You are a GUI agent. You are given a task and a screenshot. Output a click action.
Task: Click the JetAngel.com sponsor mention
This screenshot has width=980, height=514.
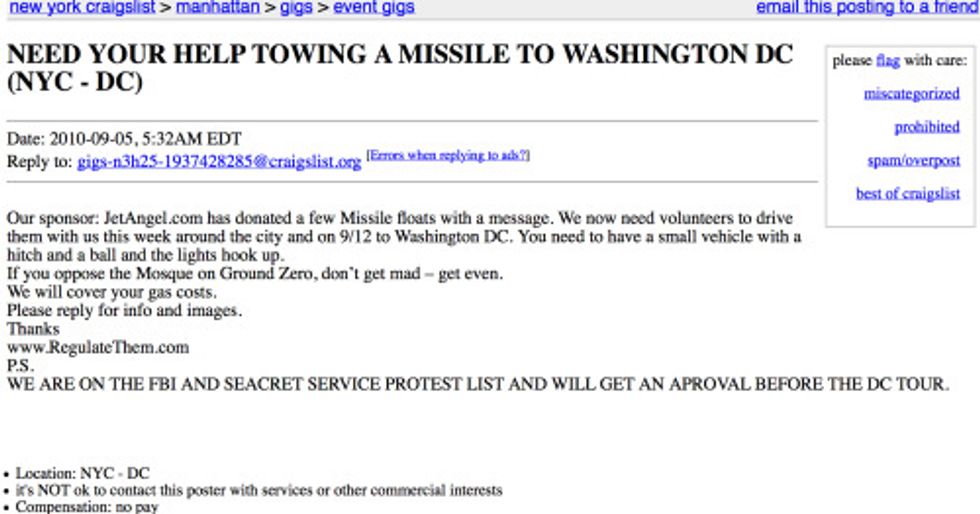[153, 218]
